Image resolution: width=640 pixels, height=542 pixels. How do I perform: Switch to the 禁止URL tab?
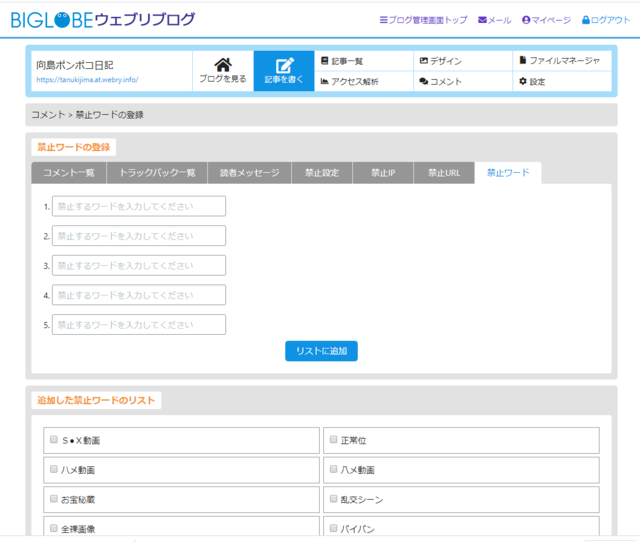pos(444,173)
